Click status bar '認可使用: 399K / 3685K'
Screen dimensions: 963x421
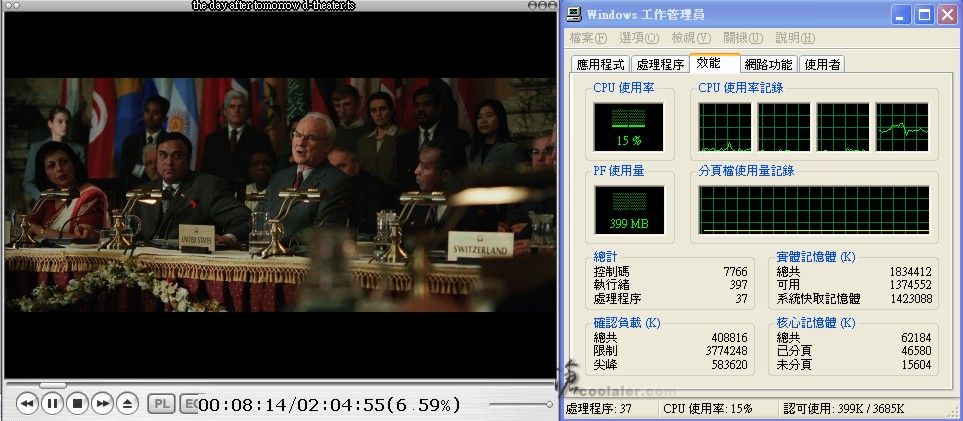coord(843,409)
